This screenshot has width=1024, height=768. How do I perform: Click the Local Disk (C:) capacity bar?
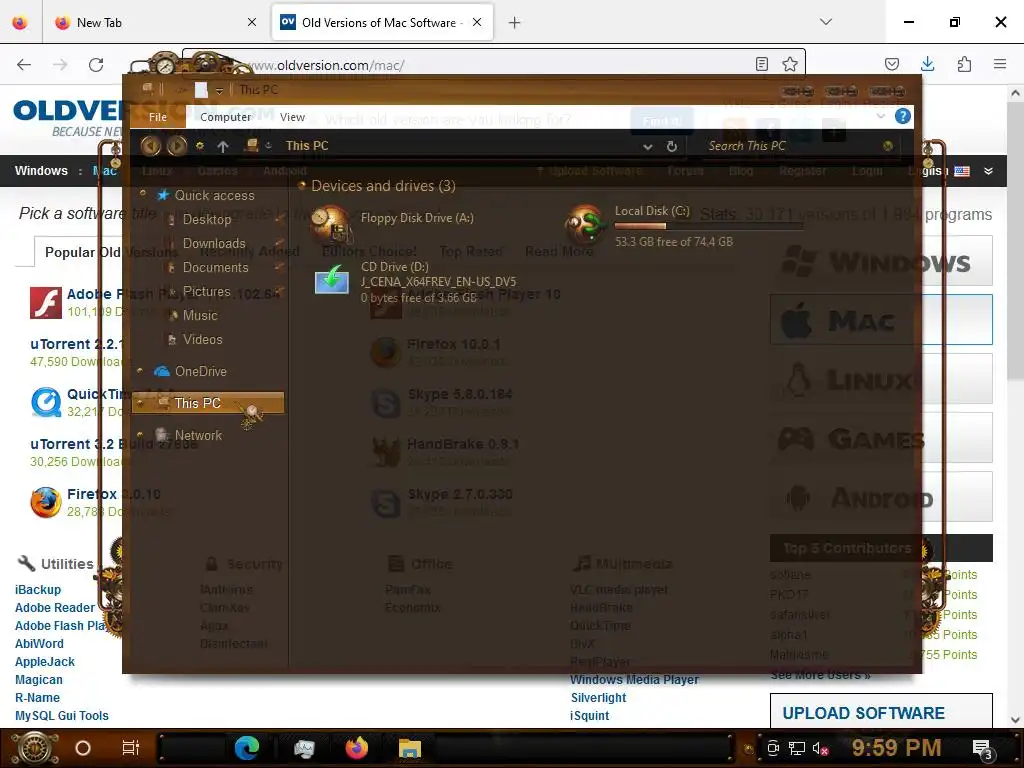[709, 226]
